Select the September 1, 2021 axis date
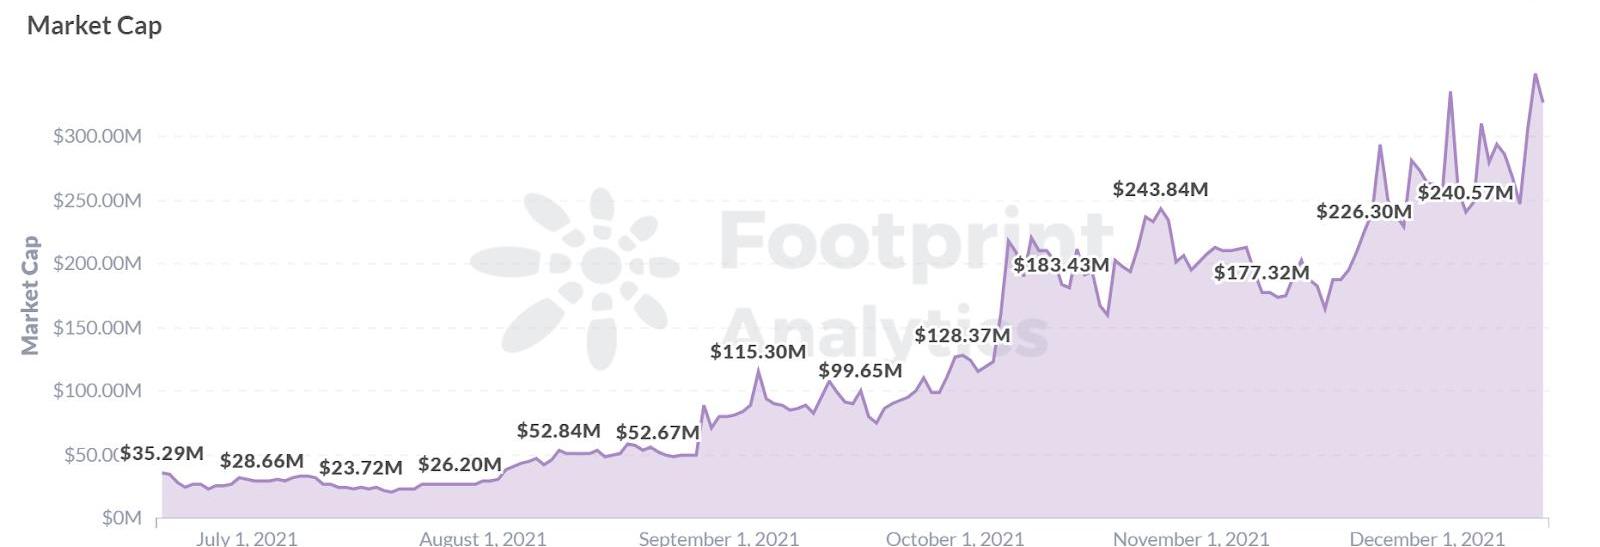 click(719, 538)
